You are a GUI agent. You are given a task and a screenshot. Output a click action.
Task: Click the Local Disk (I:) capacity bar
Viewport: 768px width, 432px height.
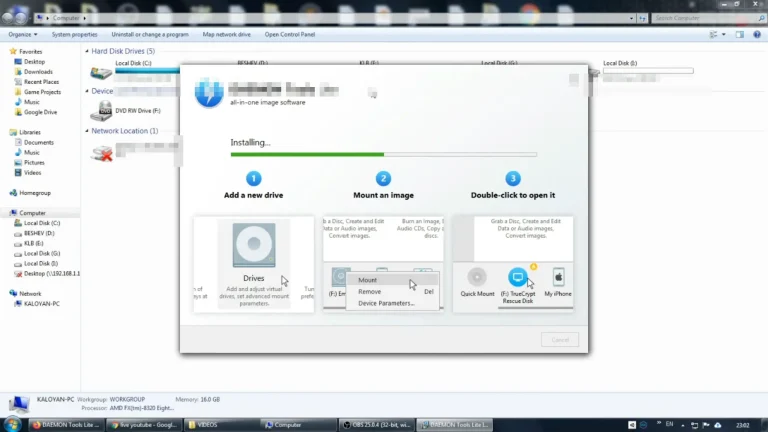[648, 71]
